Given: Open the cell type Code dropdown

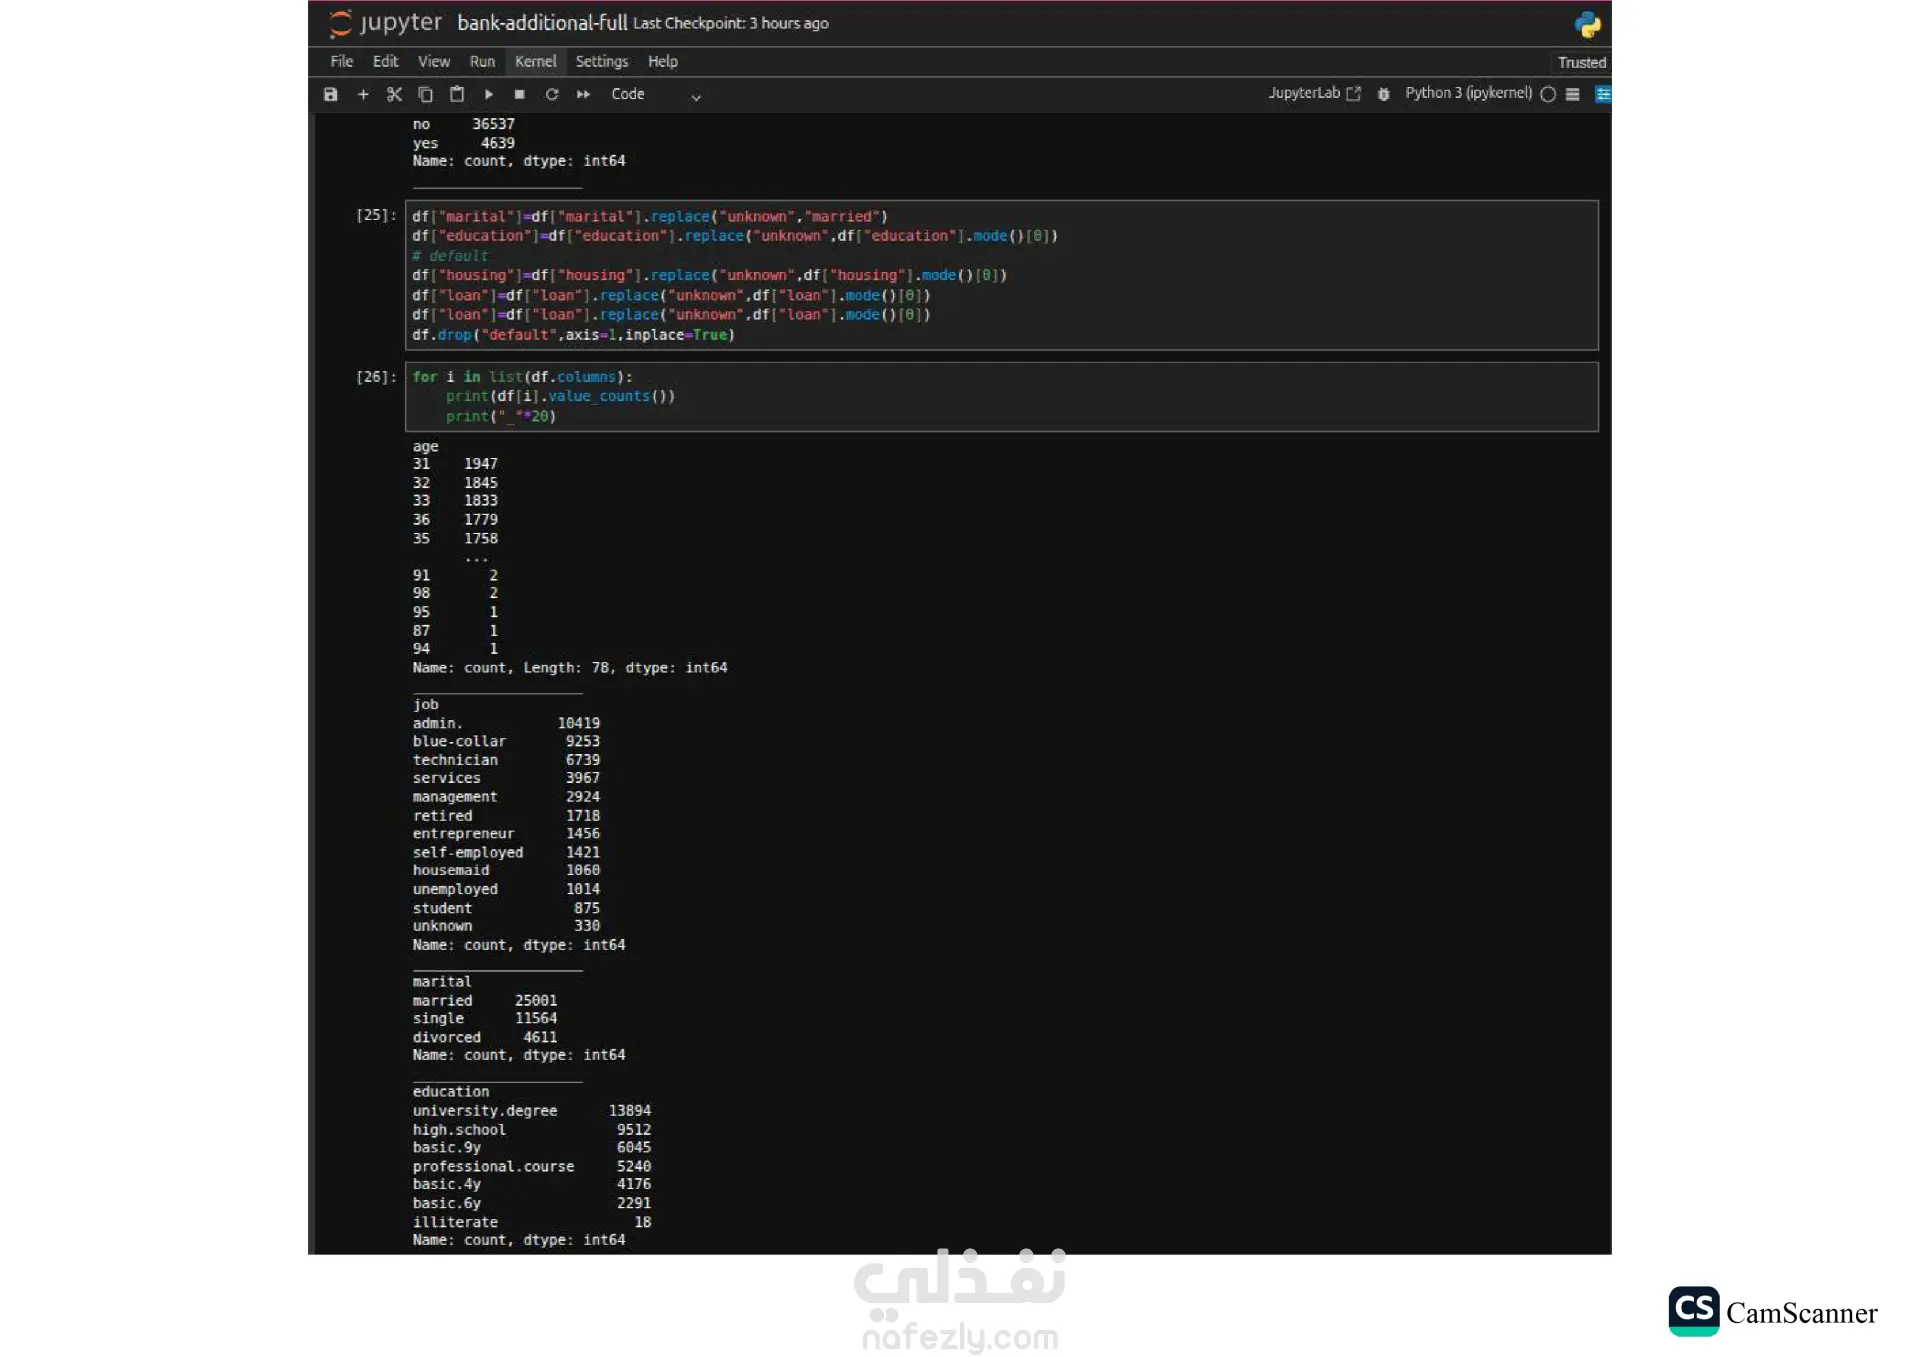Looking at the screenshot, I should pyautogui.click(x=655, y=94).
